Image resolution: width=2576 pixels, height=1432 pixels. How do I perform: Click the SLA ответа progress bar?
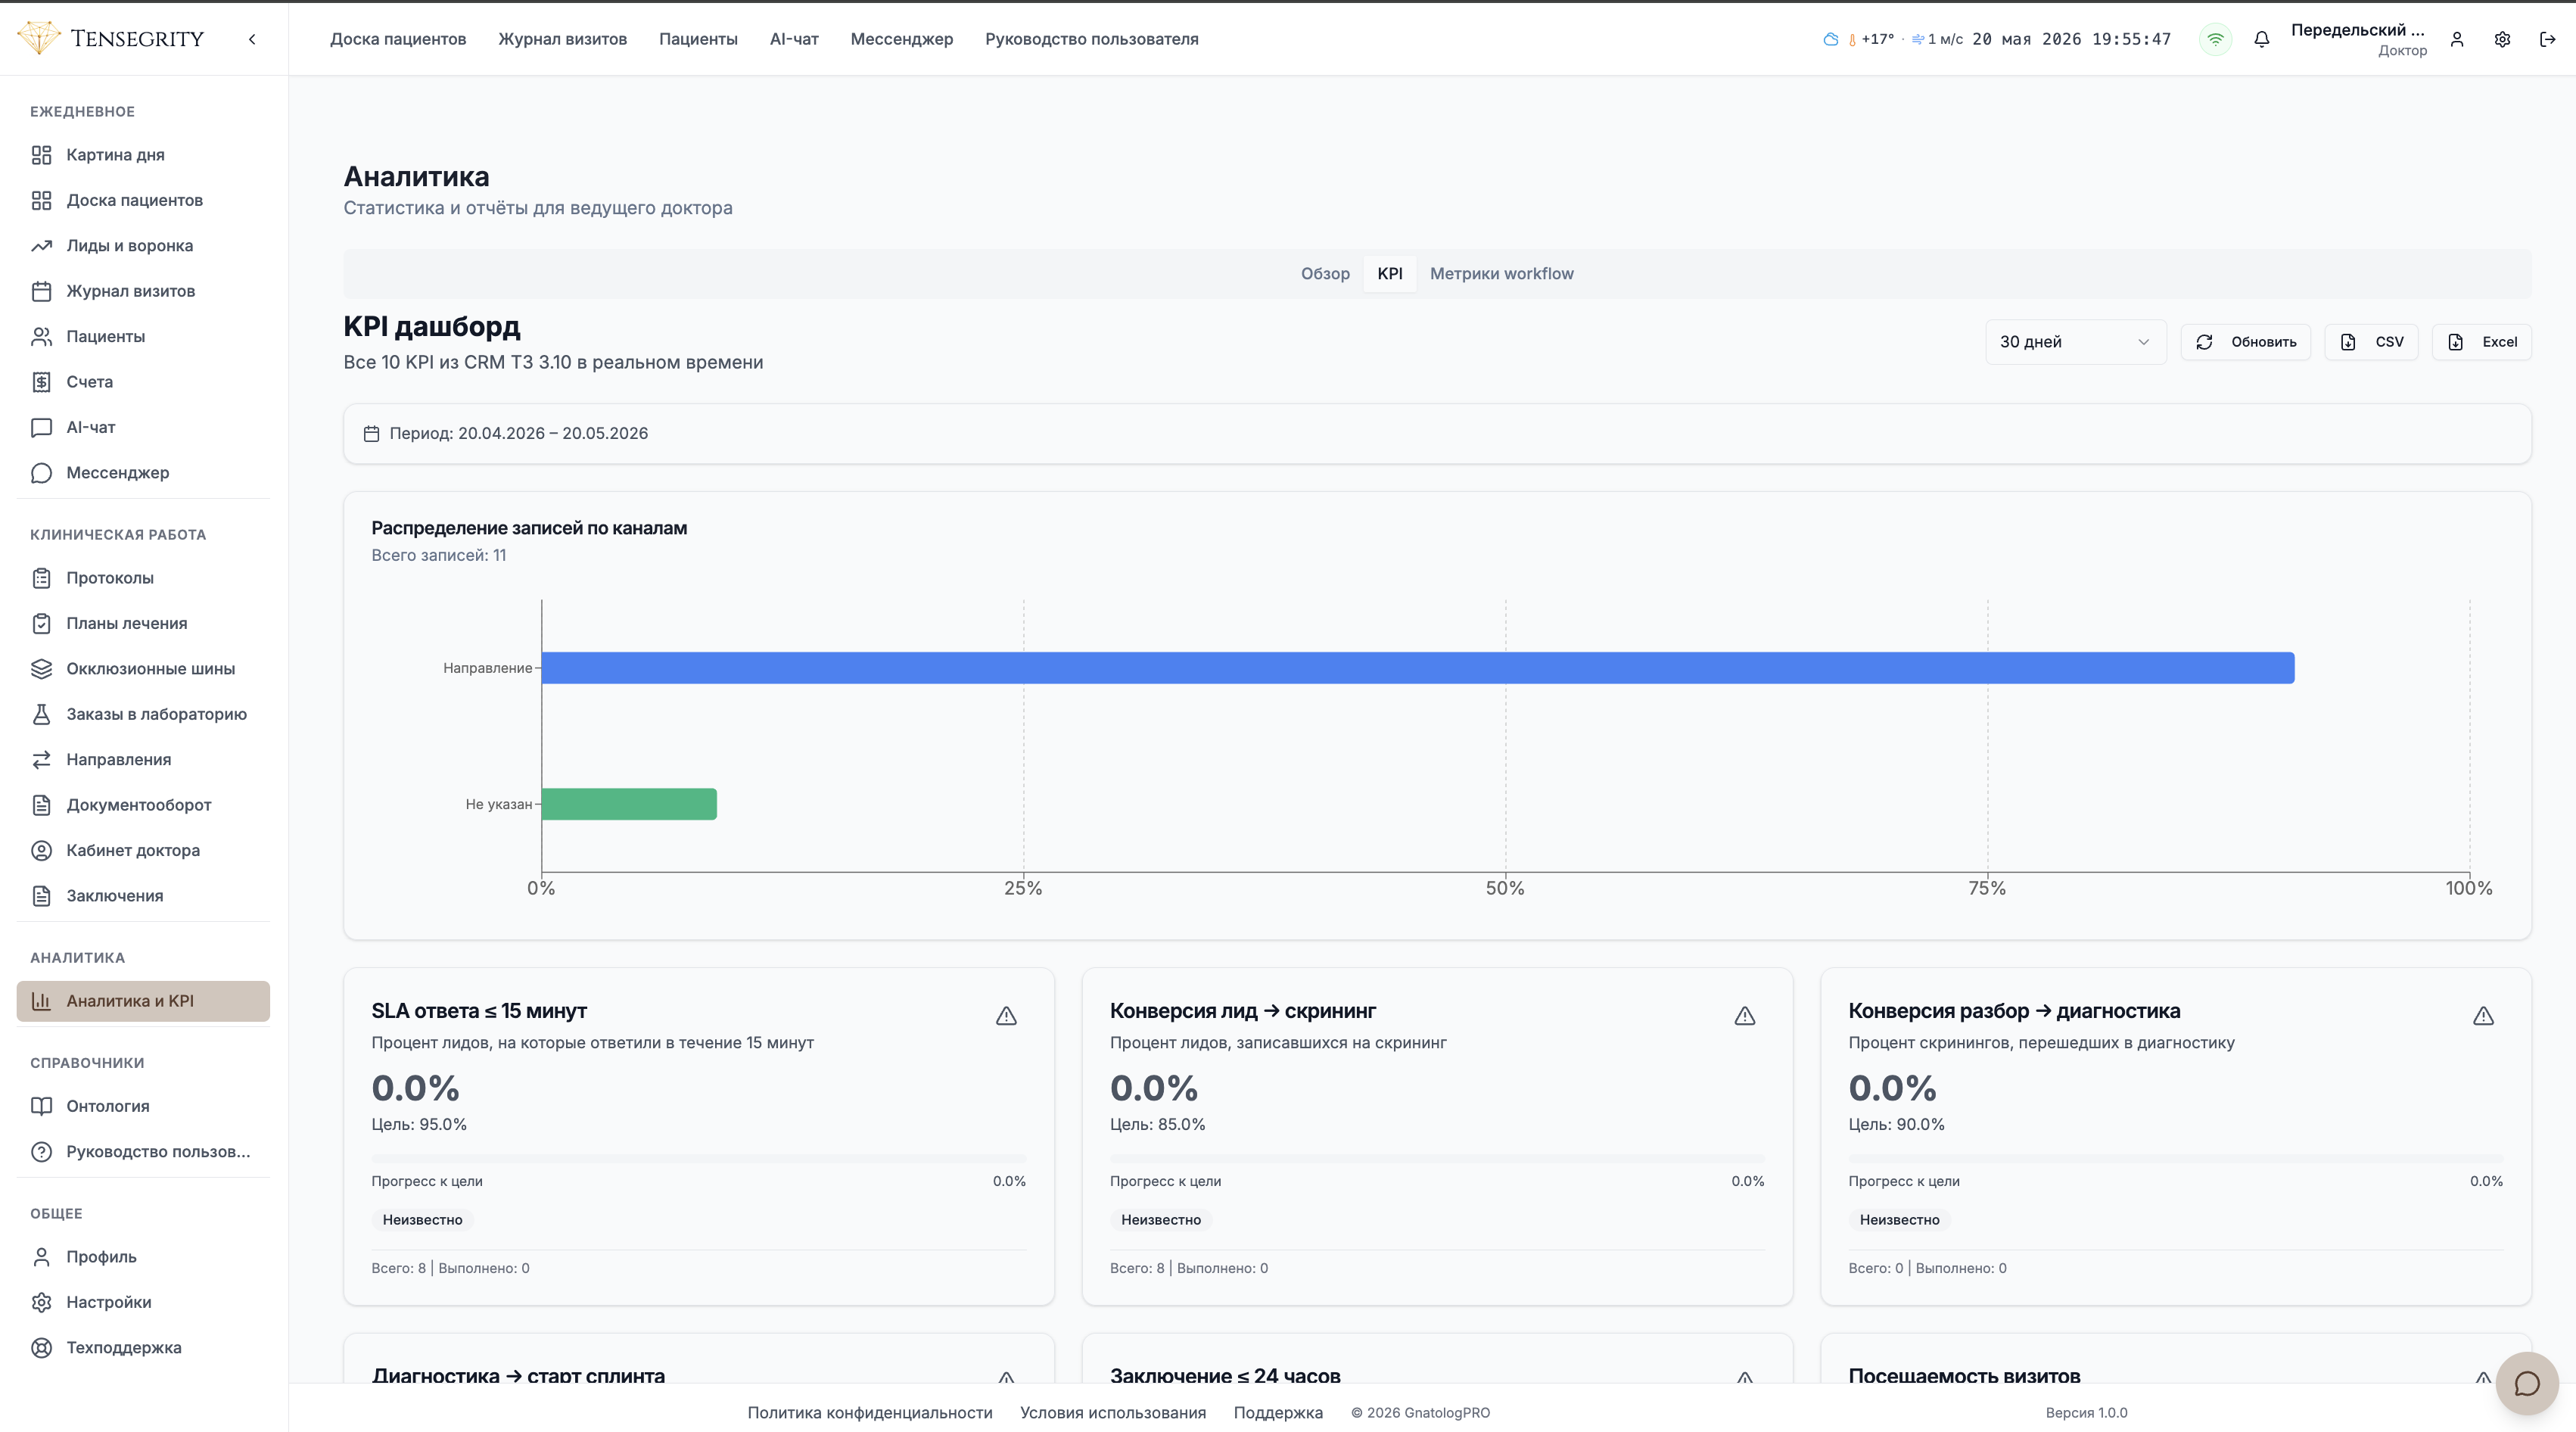[x=699, y=1159]
